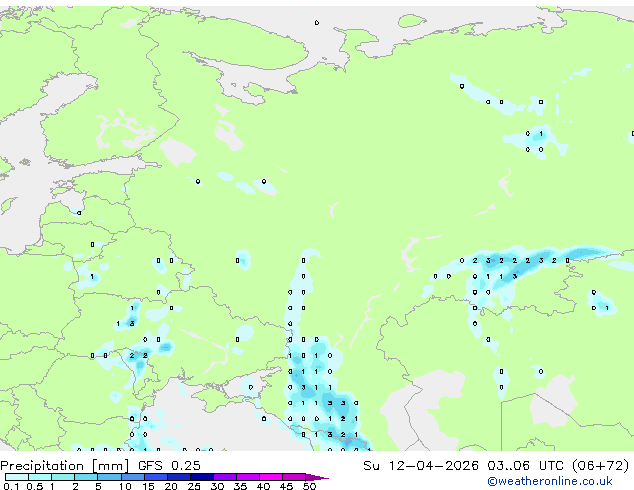Screen dimensions: 634x490
Task: Select the 25–30 mm navy swatch
Action: click(x=201, y=477)
